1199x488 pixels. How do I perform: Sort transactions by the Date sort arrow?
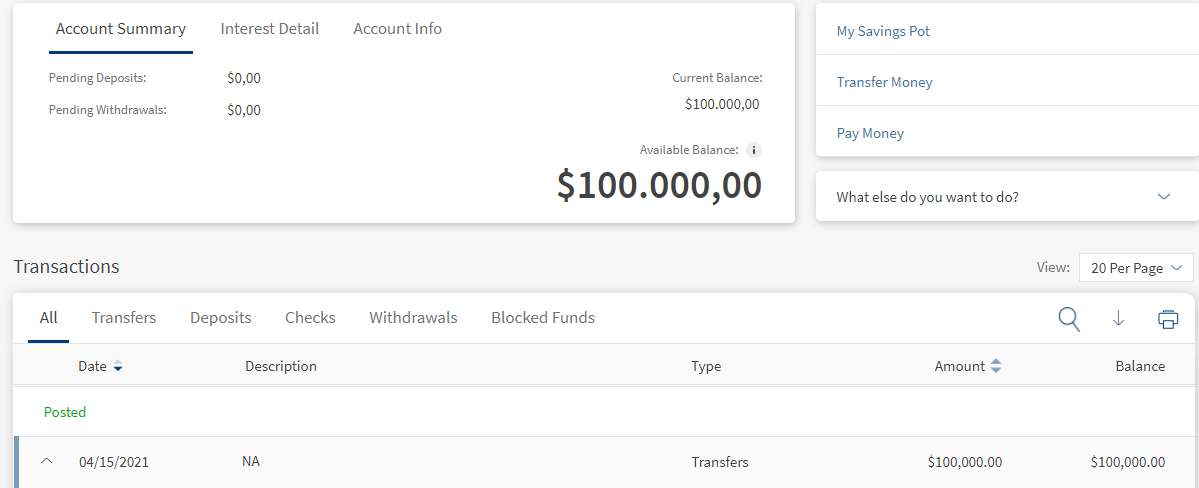pyautogui.click(x=118, y=367)
